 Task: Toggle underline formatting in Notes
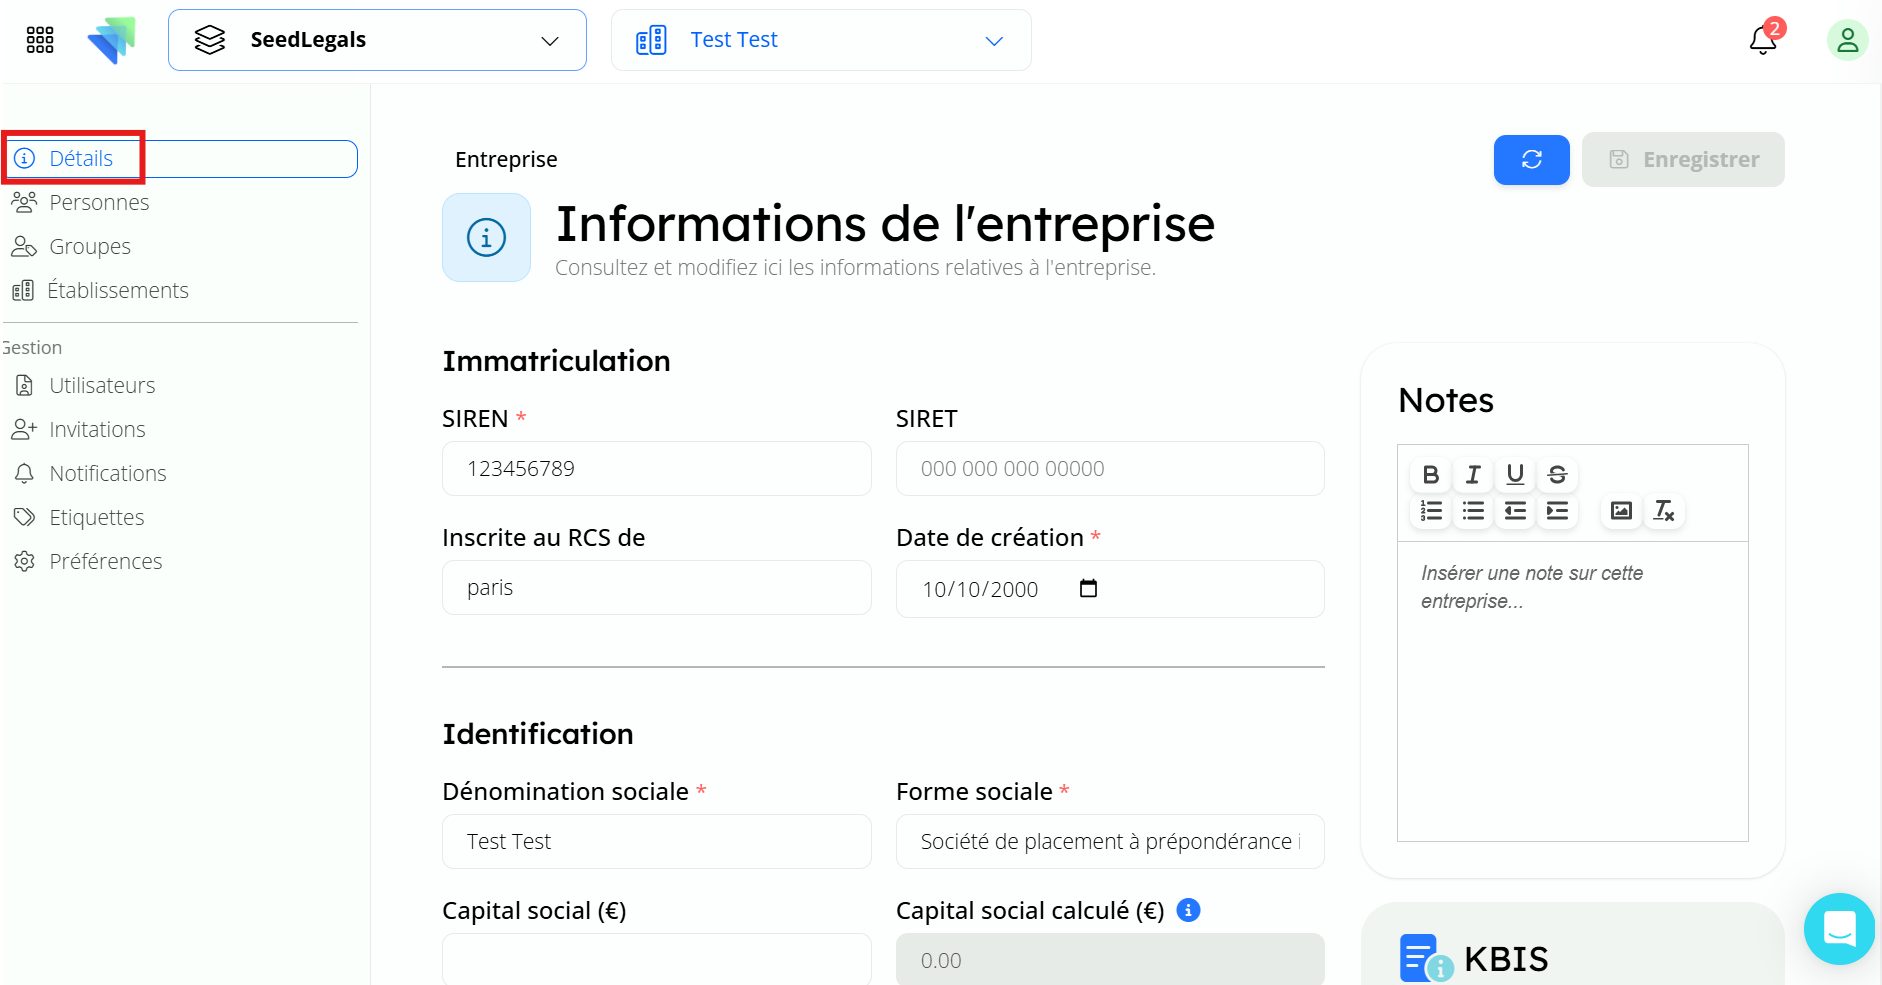click(x=1515, y=475)
